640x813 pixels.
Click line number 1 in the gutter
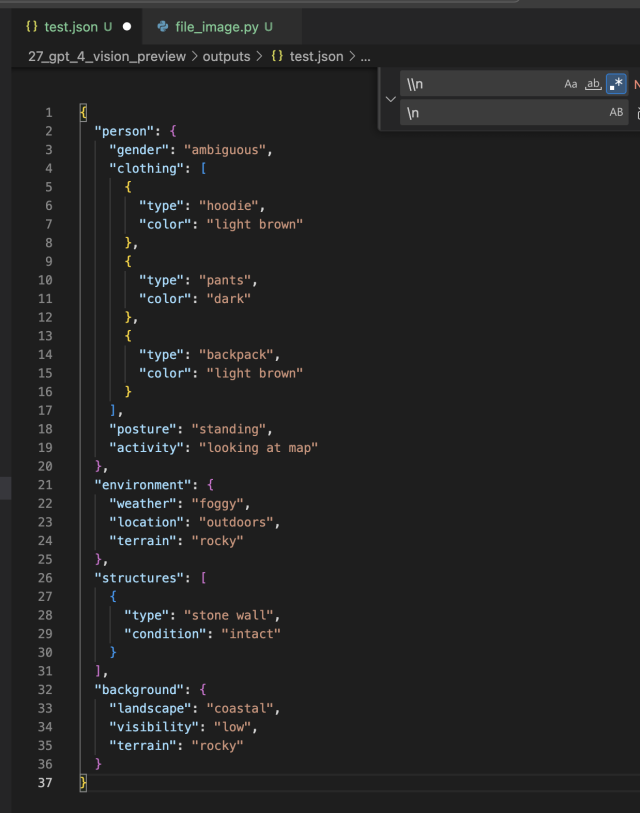click(x=49, y=113)
